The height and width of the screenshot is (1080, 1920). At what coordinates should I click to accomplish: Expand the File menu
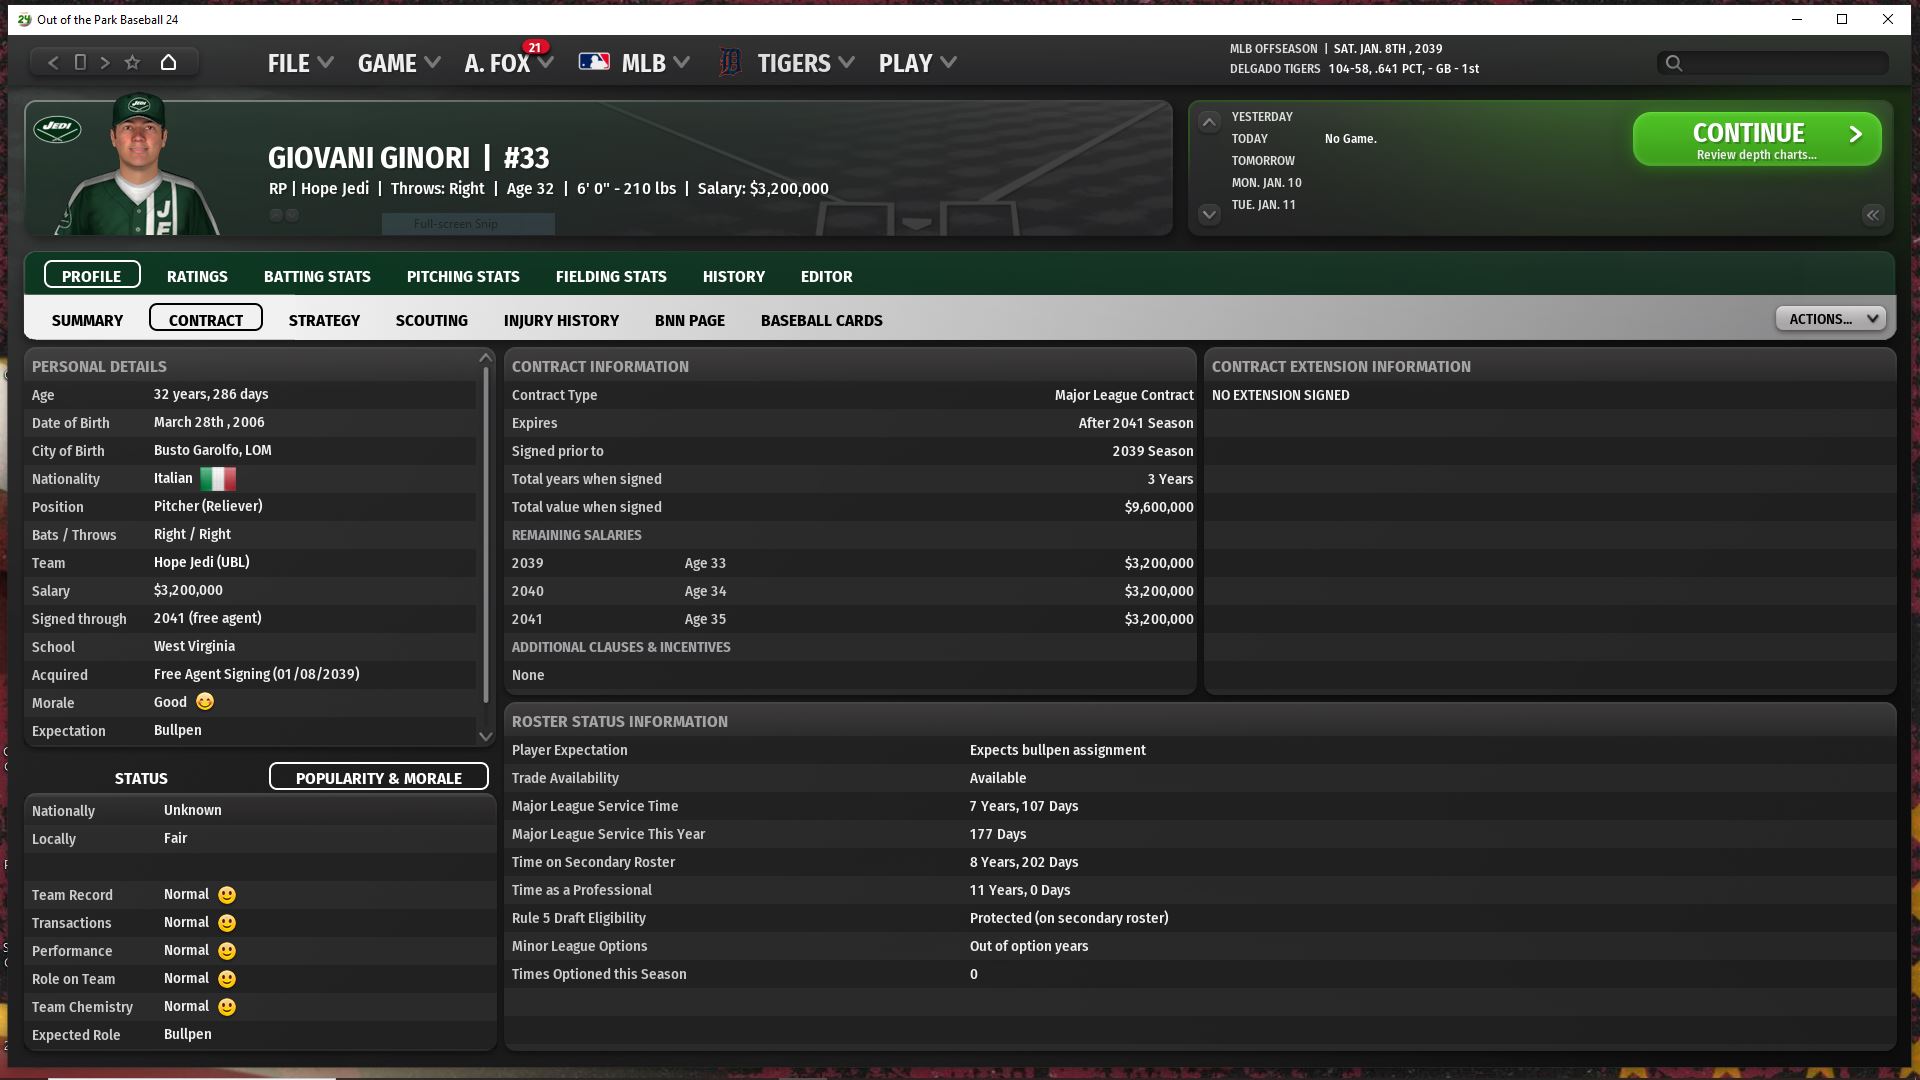coord(299,63)
